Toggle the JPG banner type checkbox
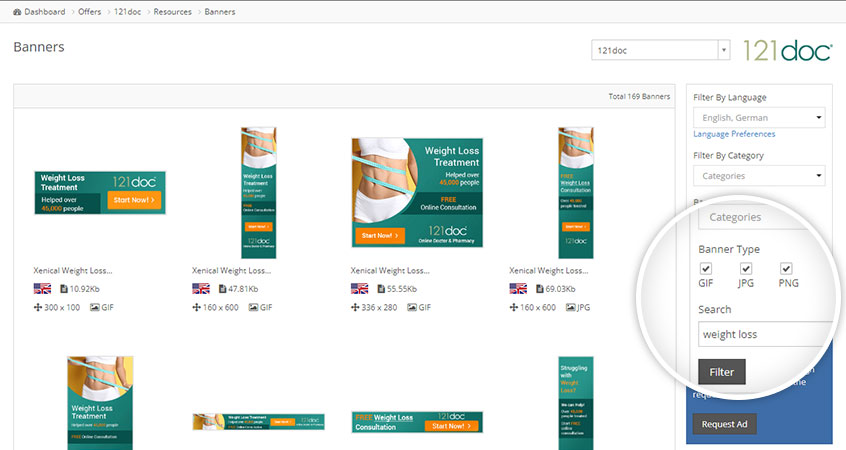 pos(746,268)
